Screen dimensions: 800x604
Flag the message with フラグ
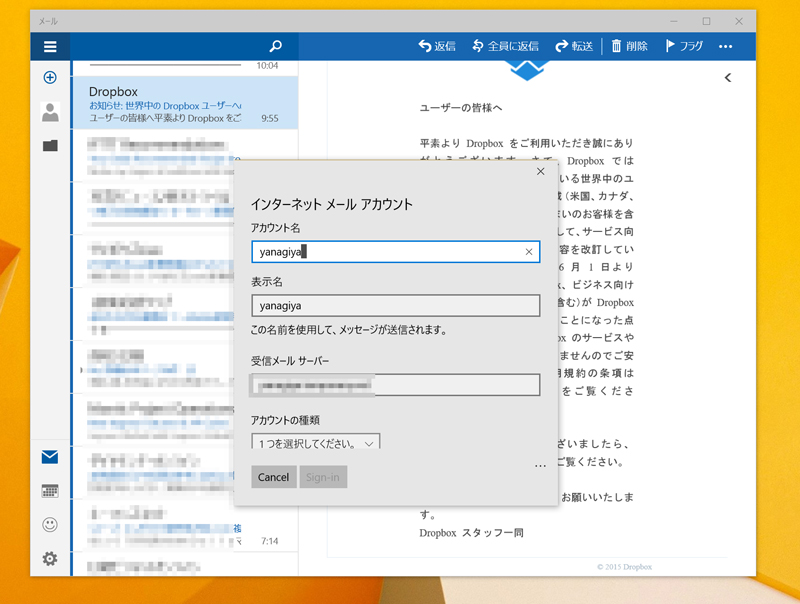[684, 46]
